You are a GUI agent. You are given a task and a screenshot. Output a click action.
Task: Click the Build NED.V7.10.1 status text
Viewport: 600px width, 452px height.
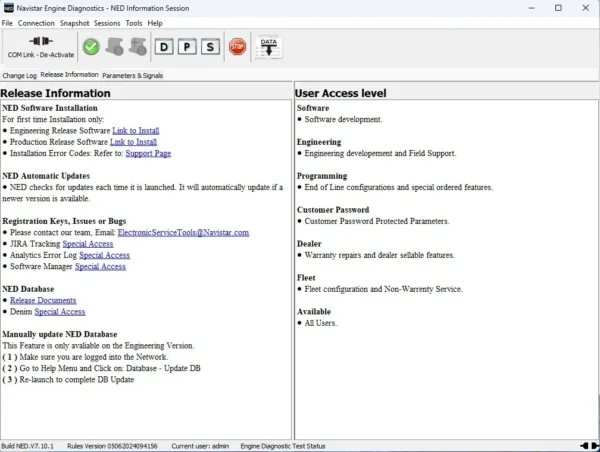pyautogui.click(x=28, y=446)
